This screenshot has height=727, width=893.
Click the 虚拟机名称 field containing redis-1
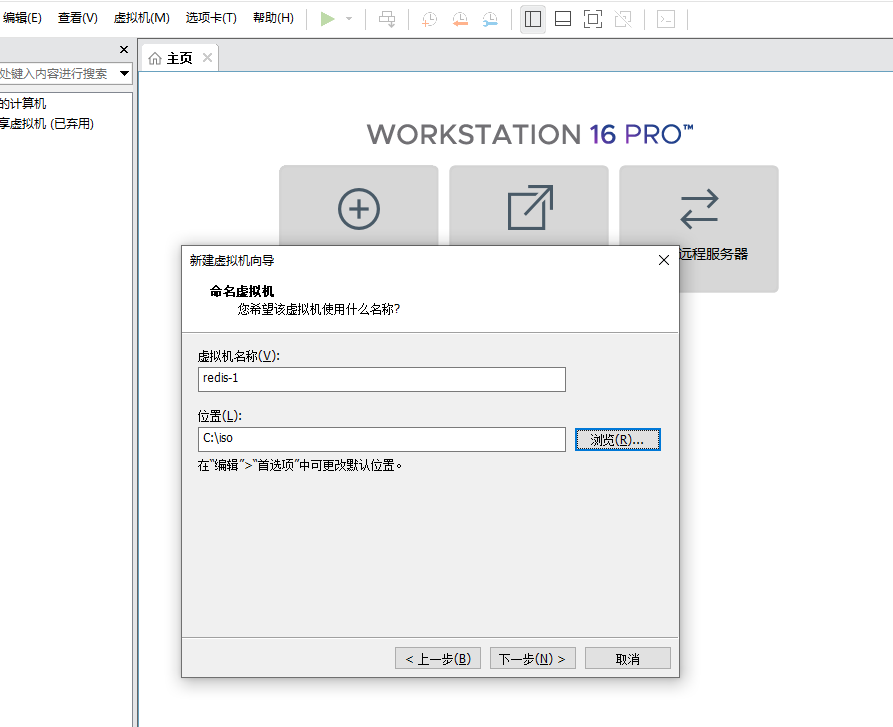point(382,379)
